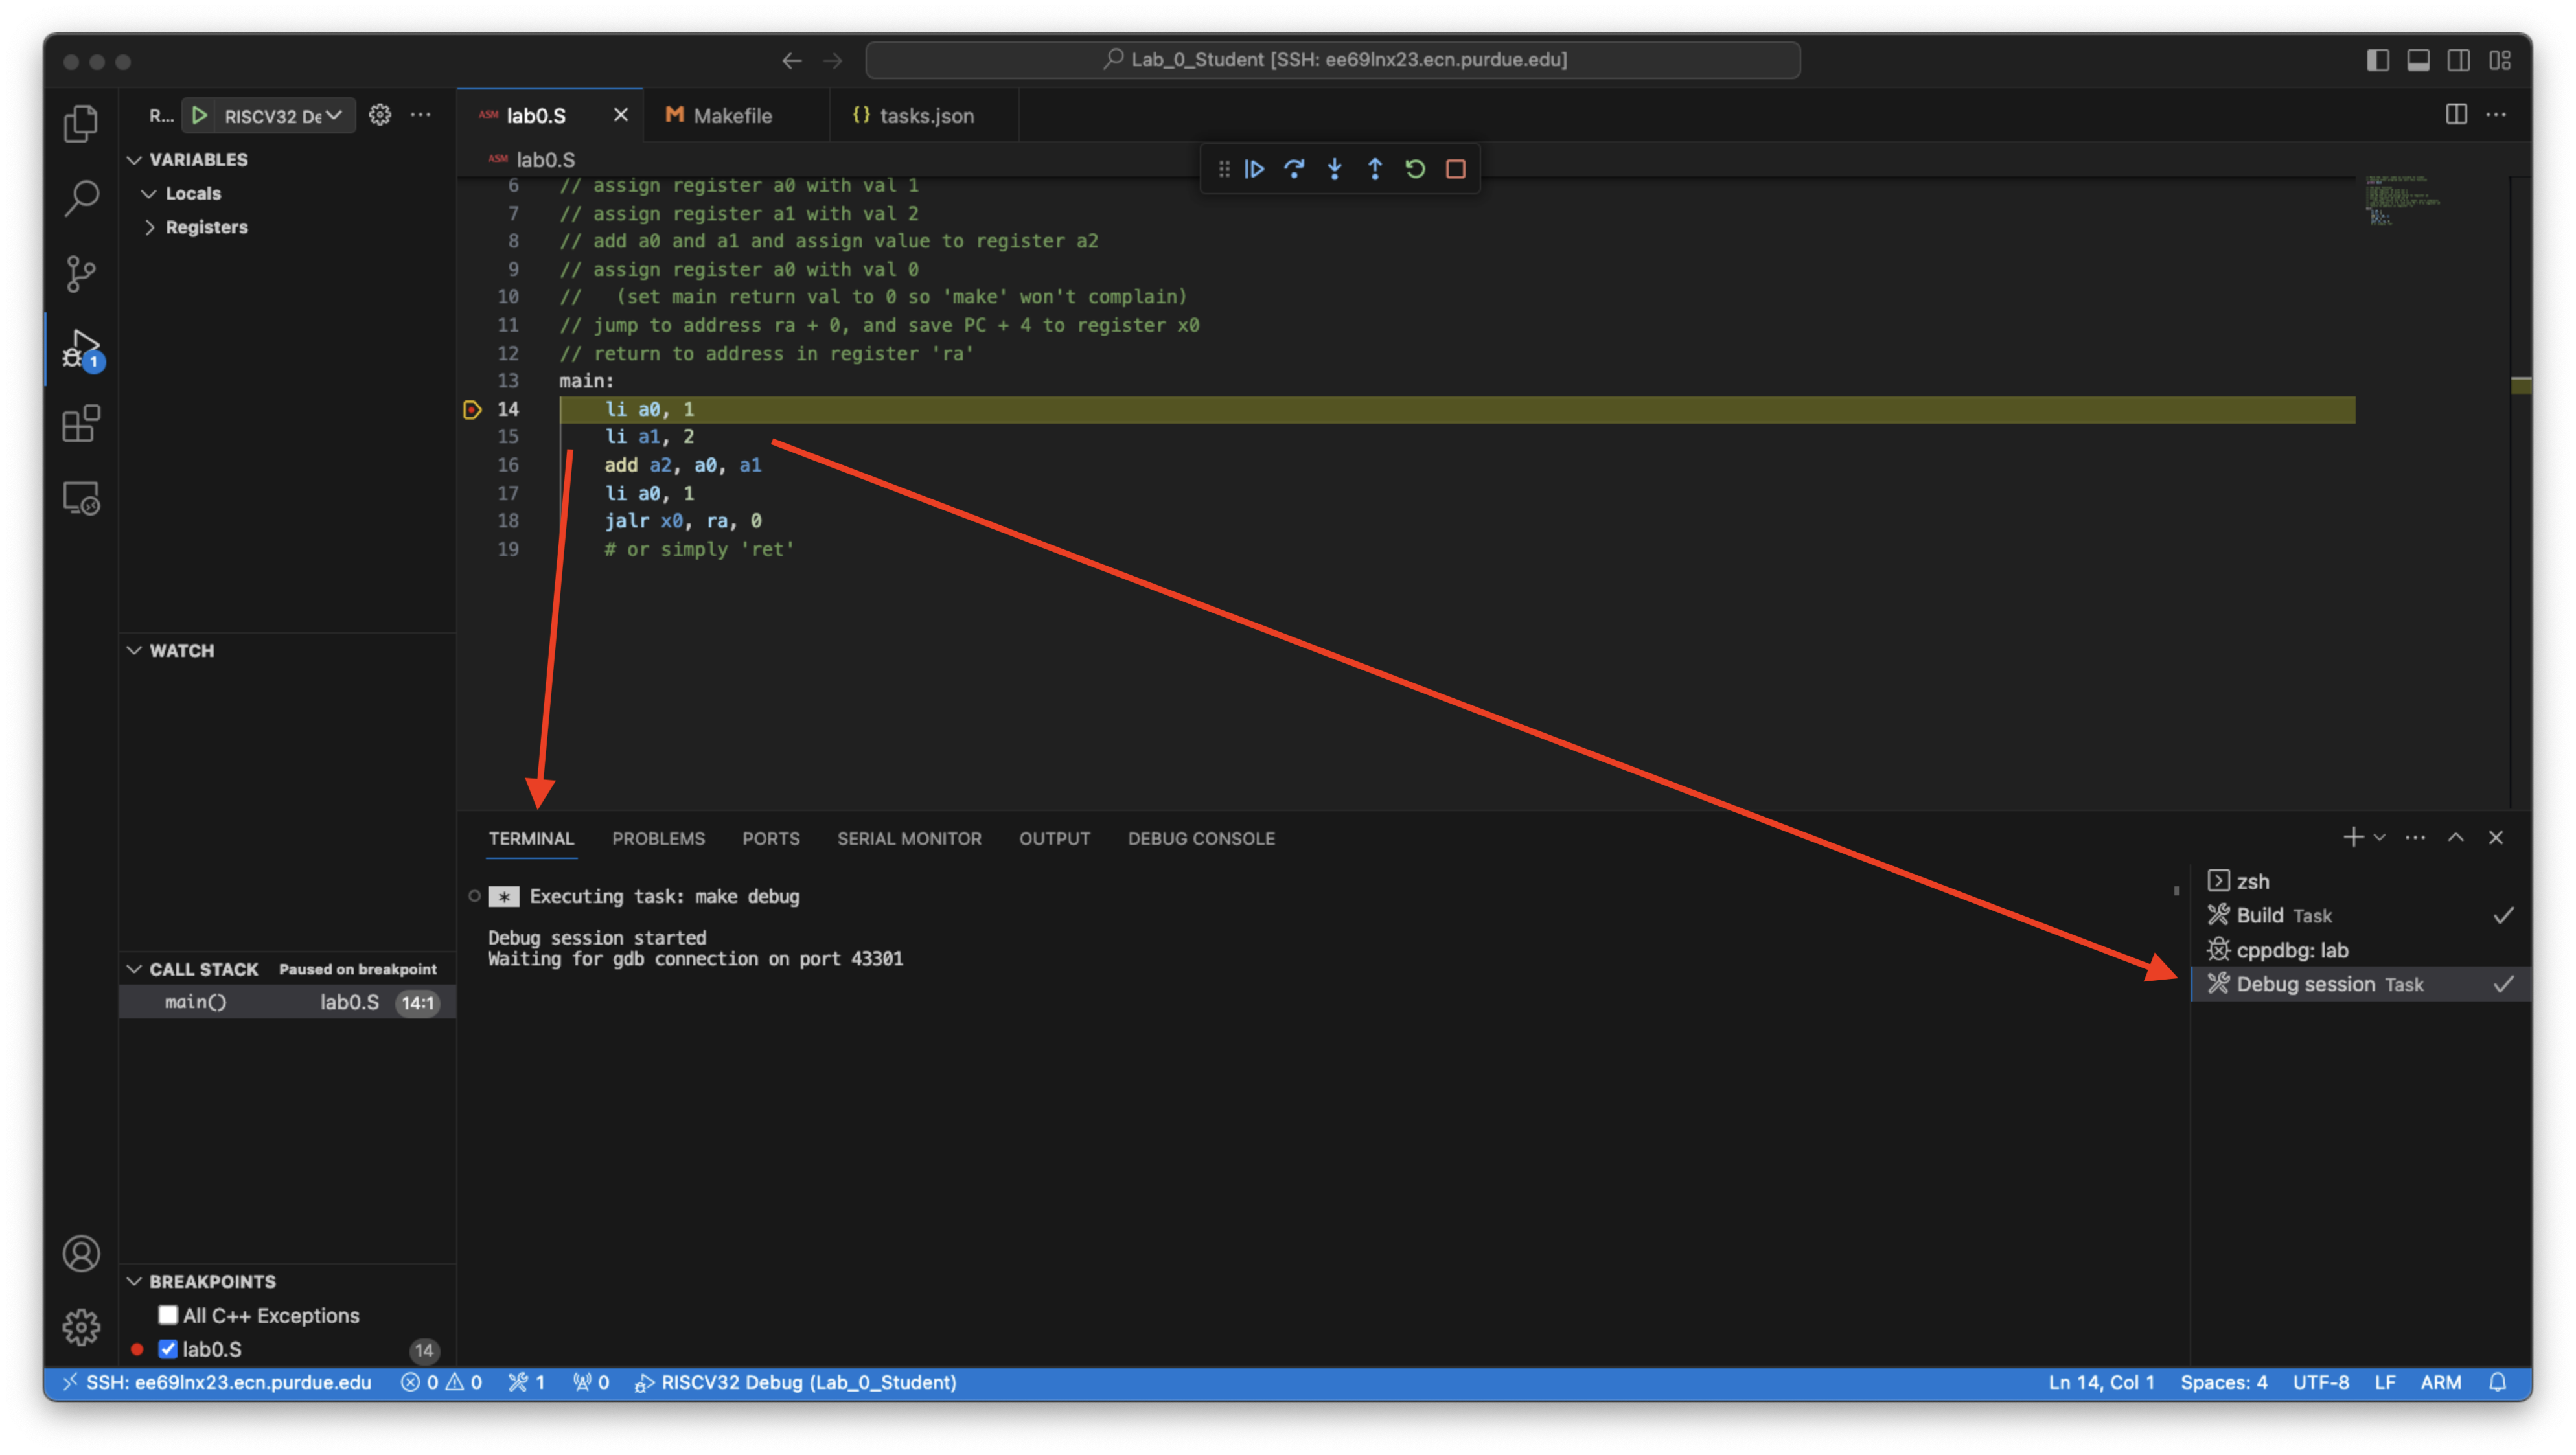Start debugging with the green play button

click(x=200, y=115)
